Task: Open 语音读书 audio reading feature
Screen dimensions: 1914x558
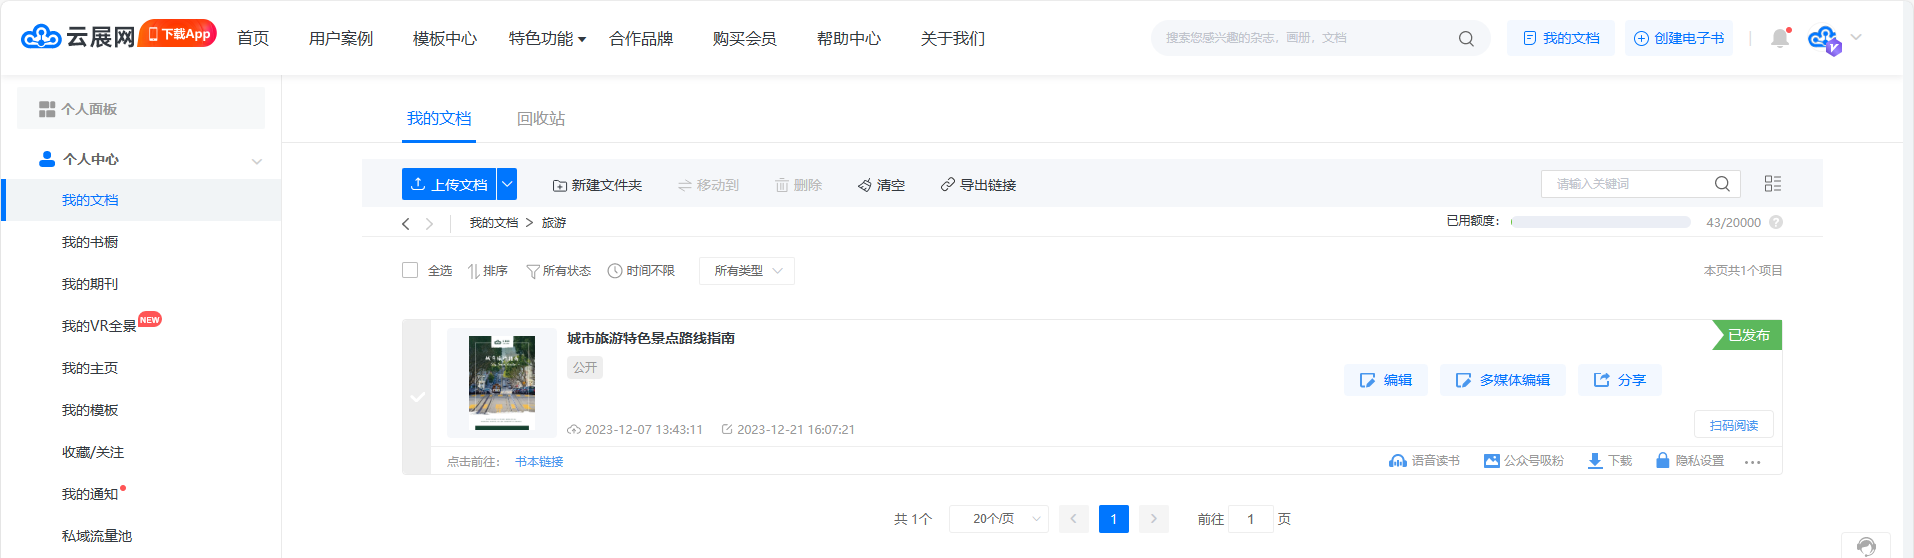Action: pos(1424,461)
